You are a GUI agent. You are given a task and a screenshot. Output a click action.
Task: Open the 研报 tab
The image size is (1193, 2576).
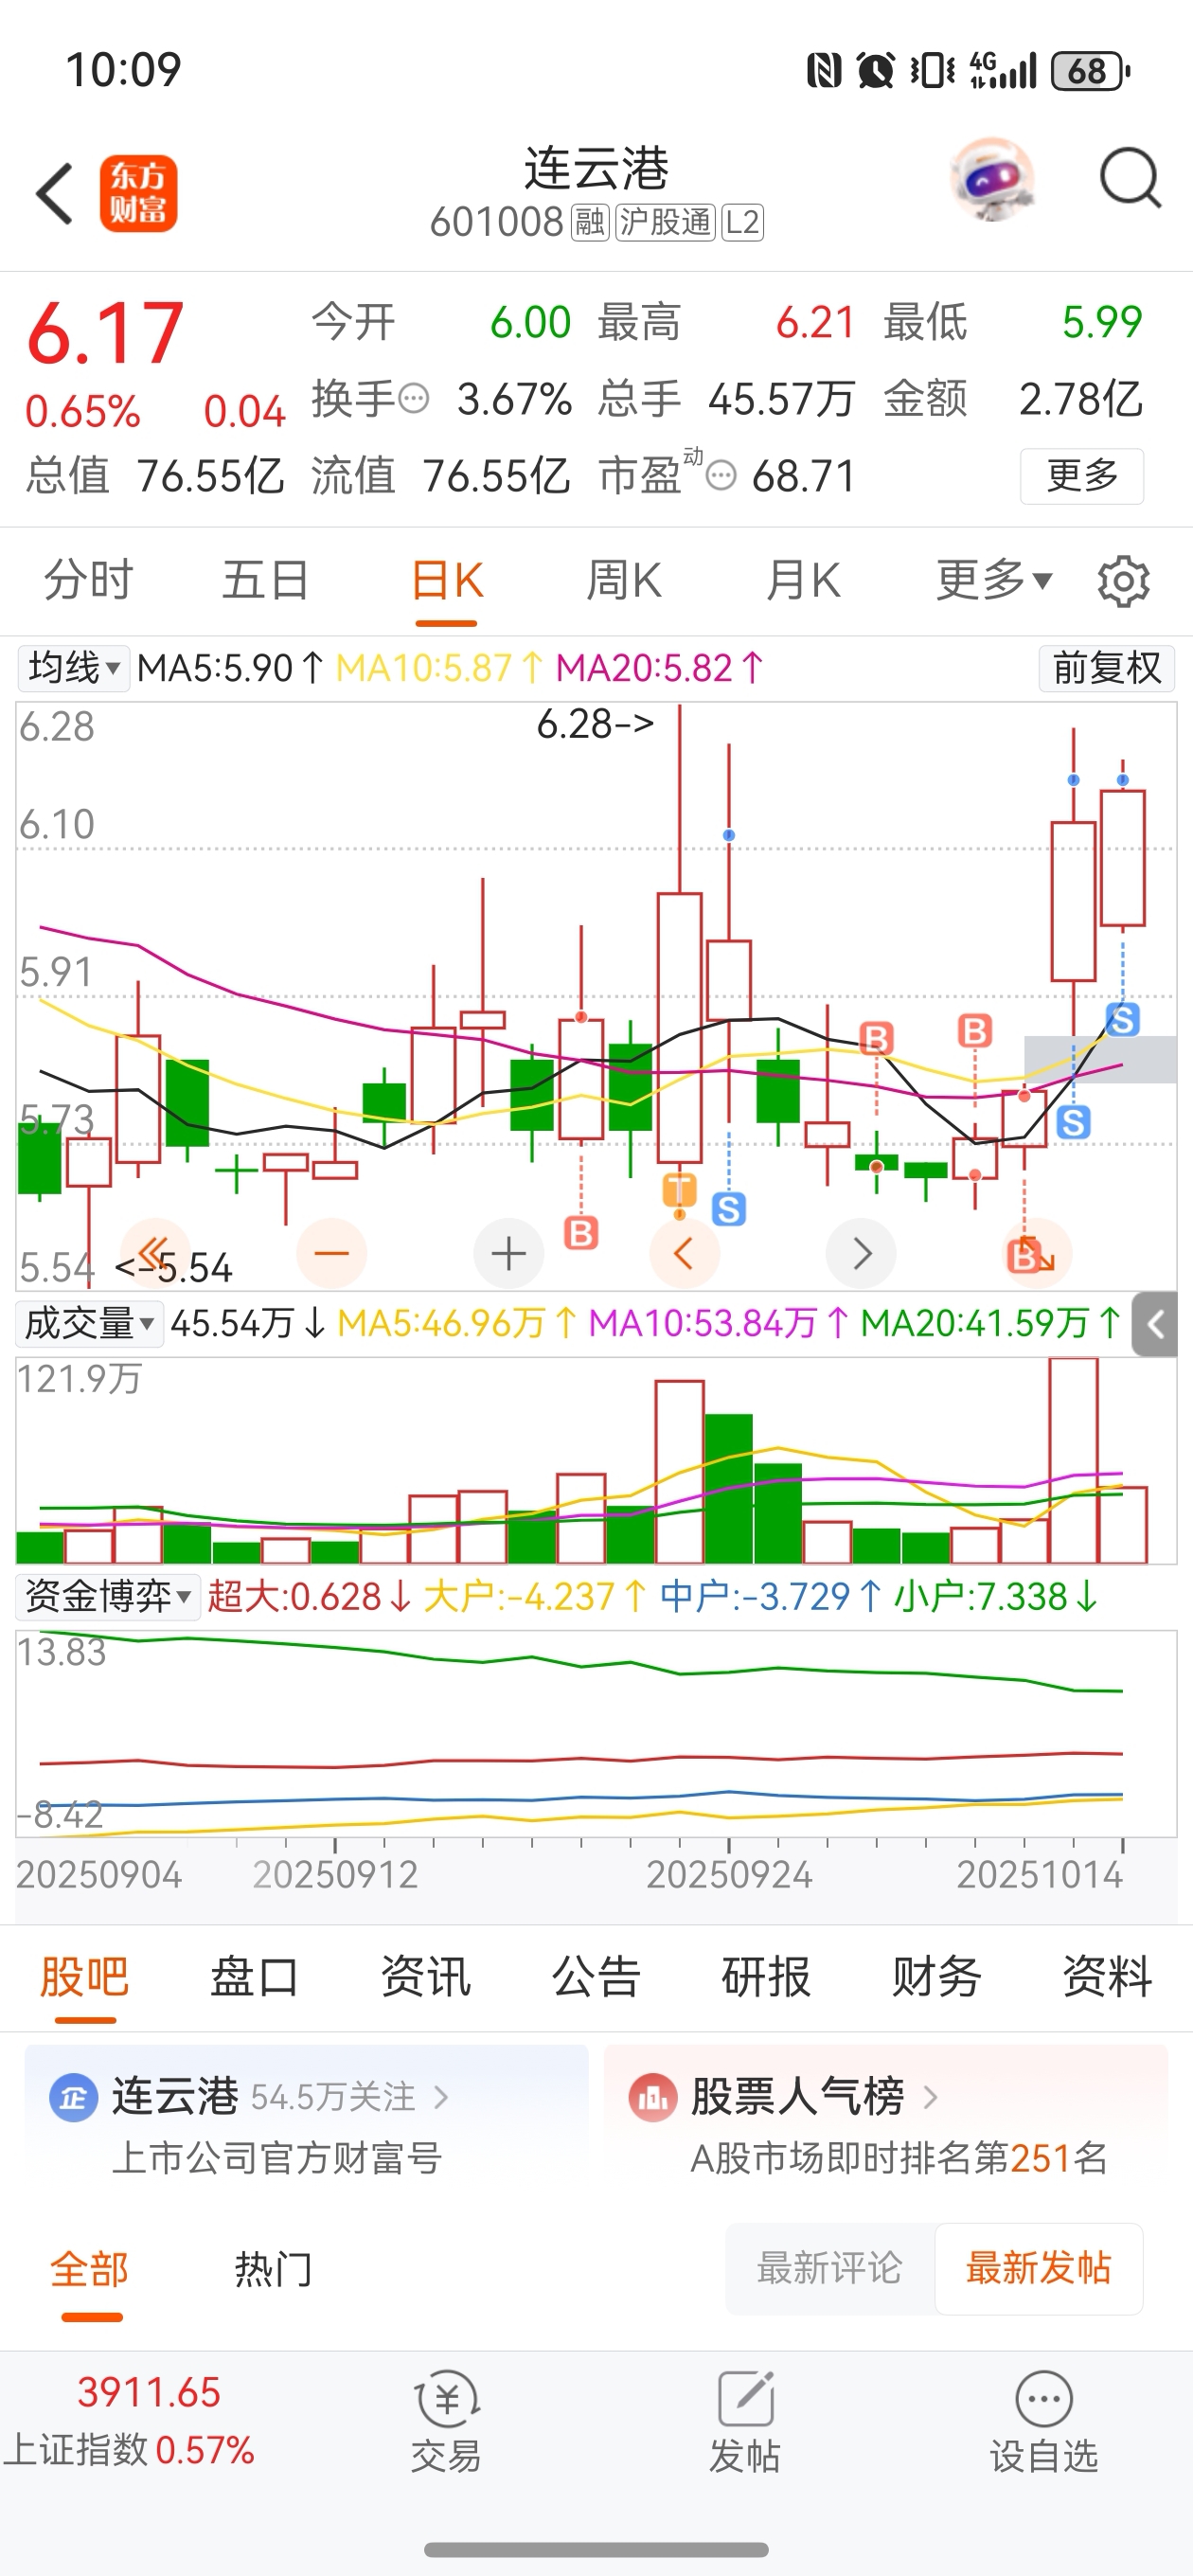coord(766,1977)
